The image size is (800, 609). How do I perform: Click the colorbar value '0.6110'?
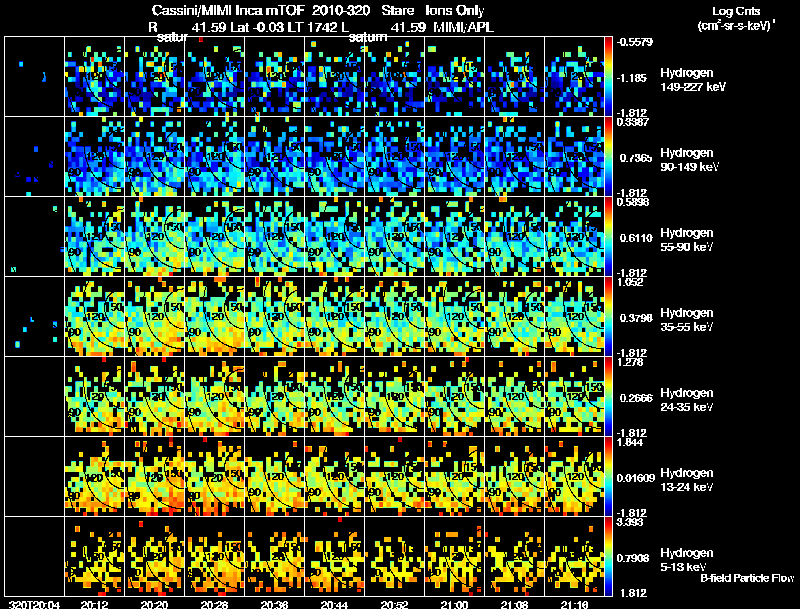636,238
